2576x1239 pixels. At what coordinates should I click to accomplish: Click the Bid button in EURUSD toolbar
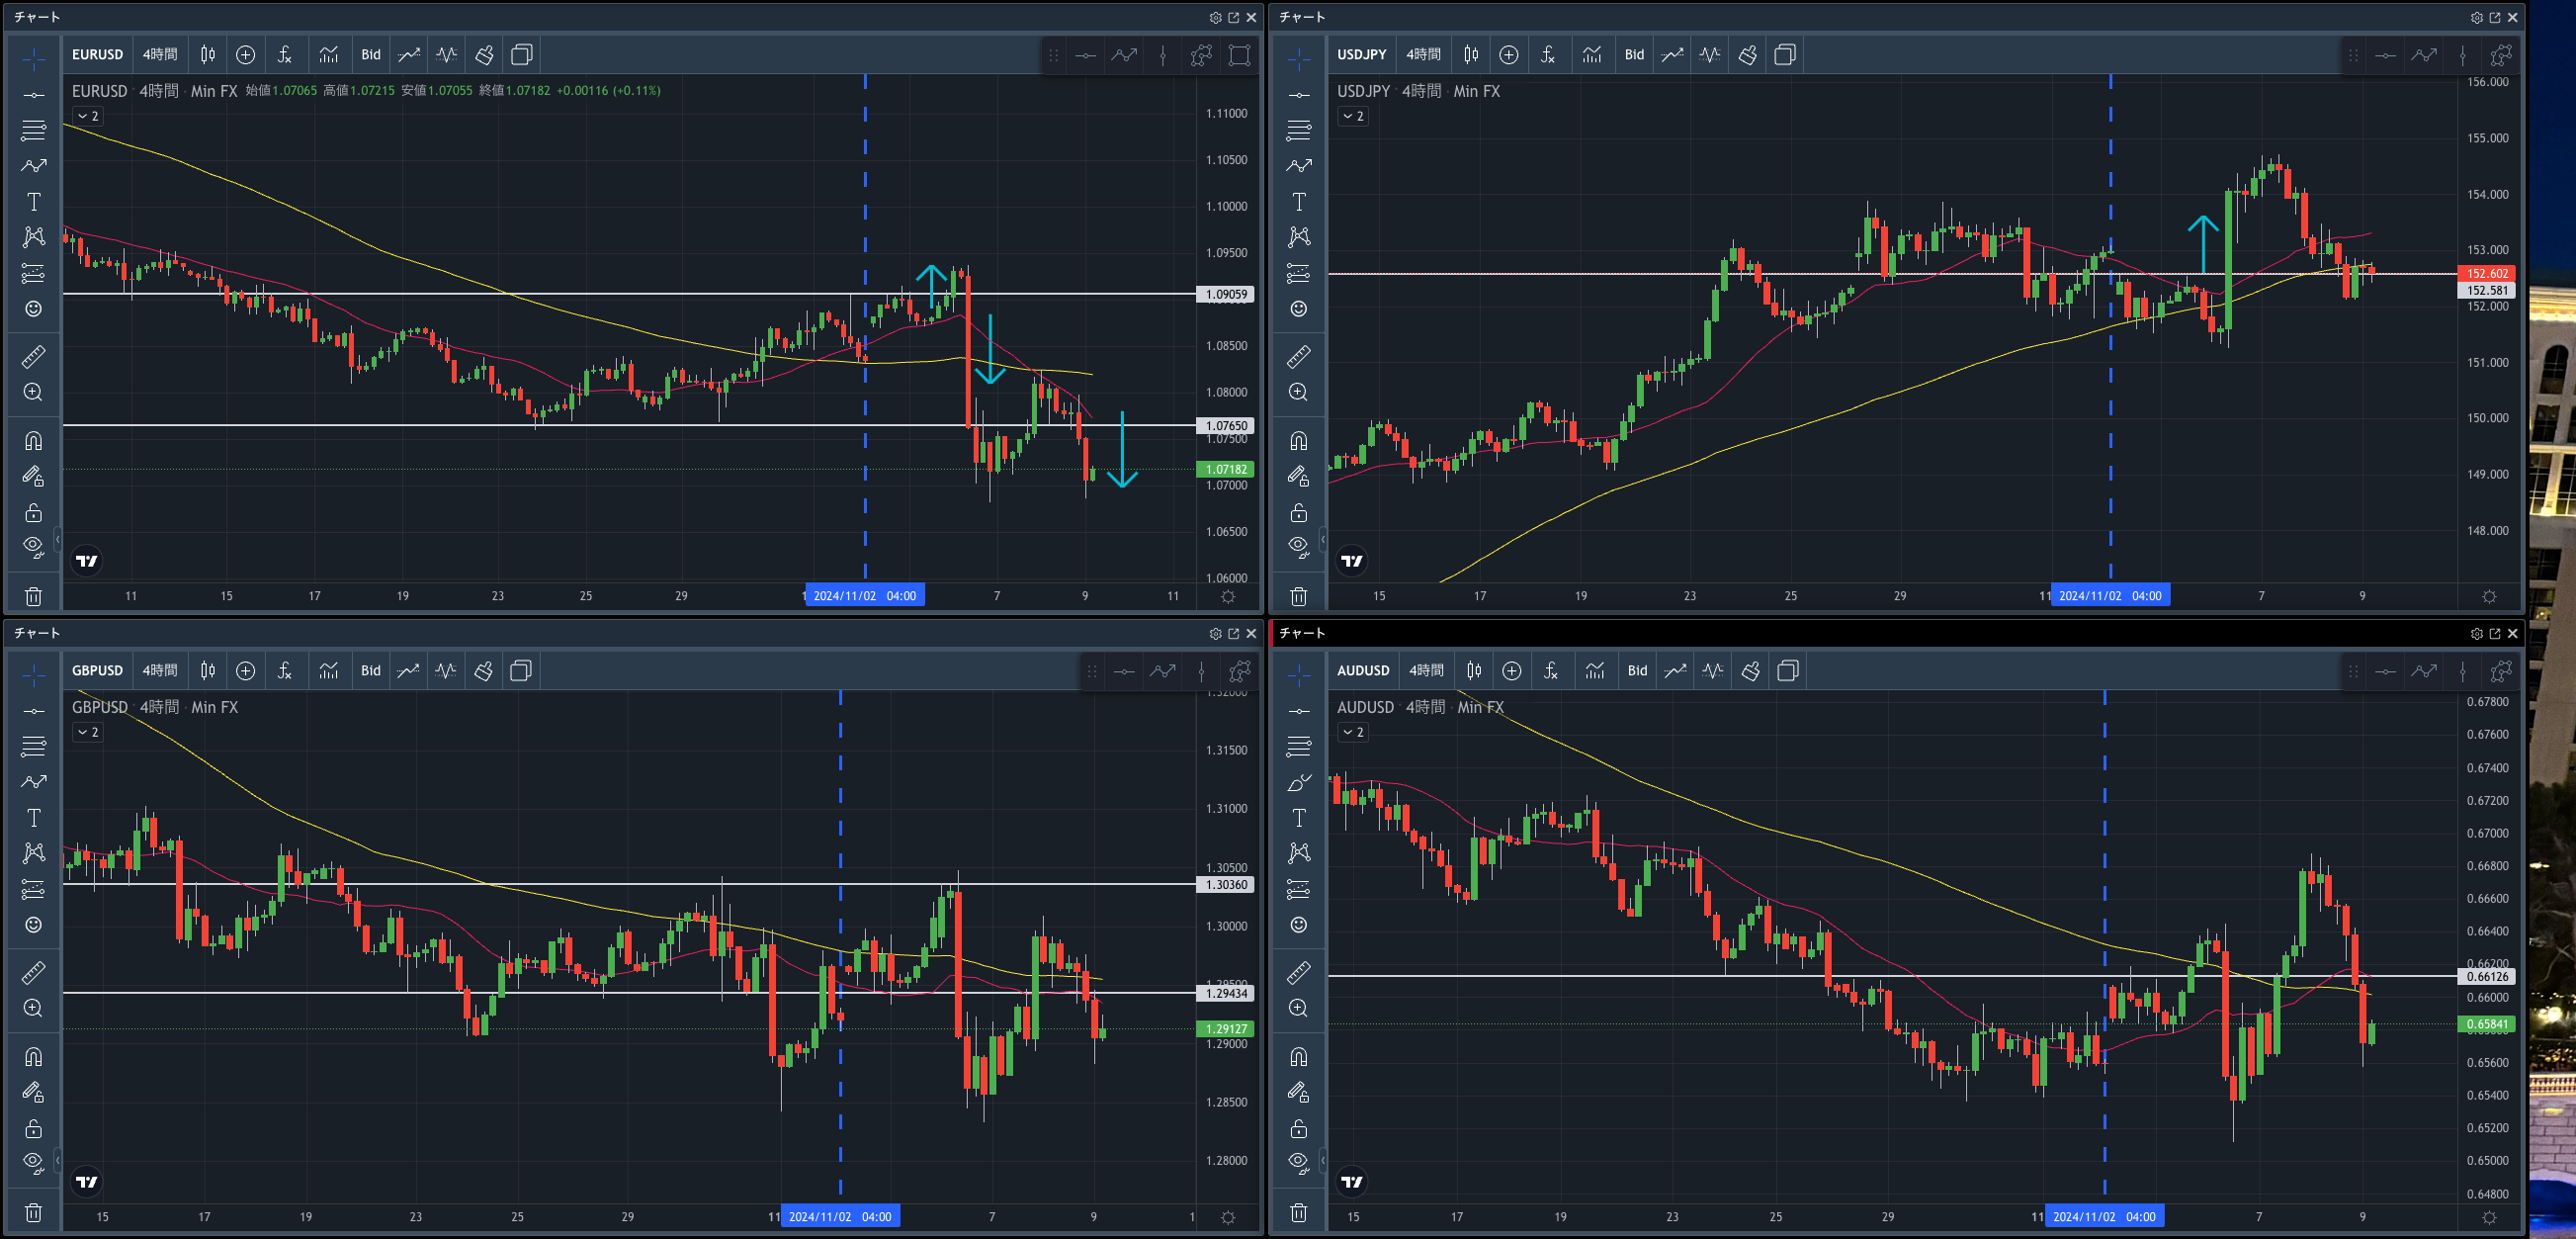(x=371, y=55)
